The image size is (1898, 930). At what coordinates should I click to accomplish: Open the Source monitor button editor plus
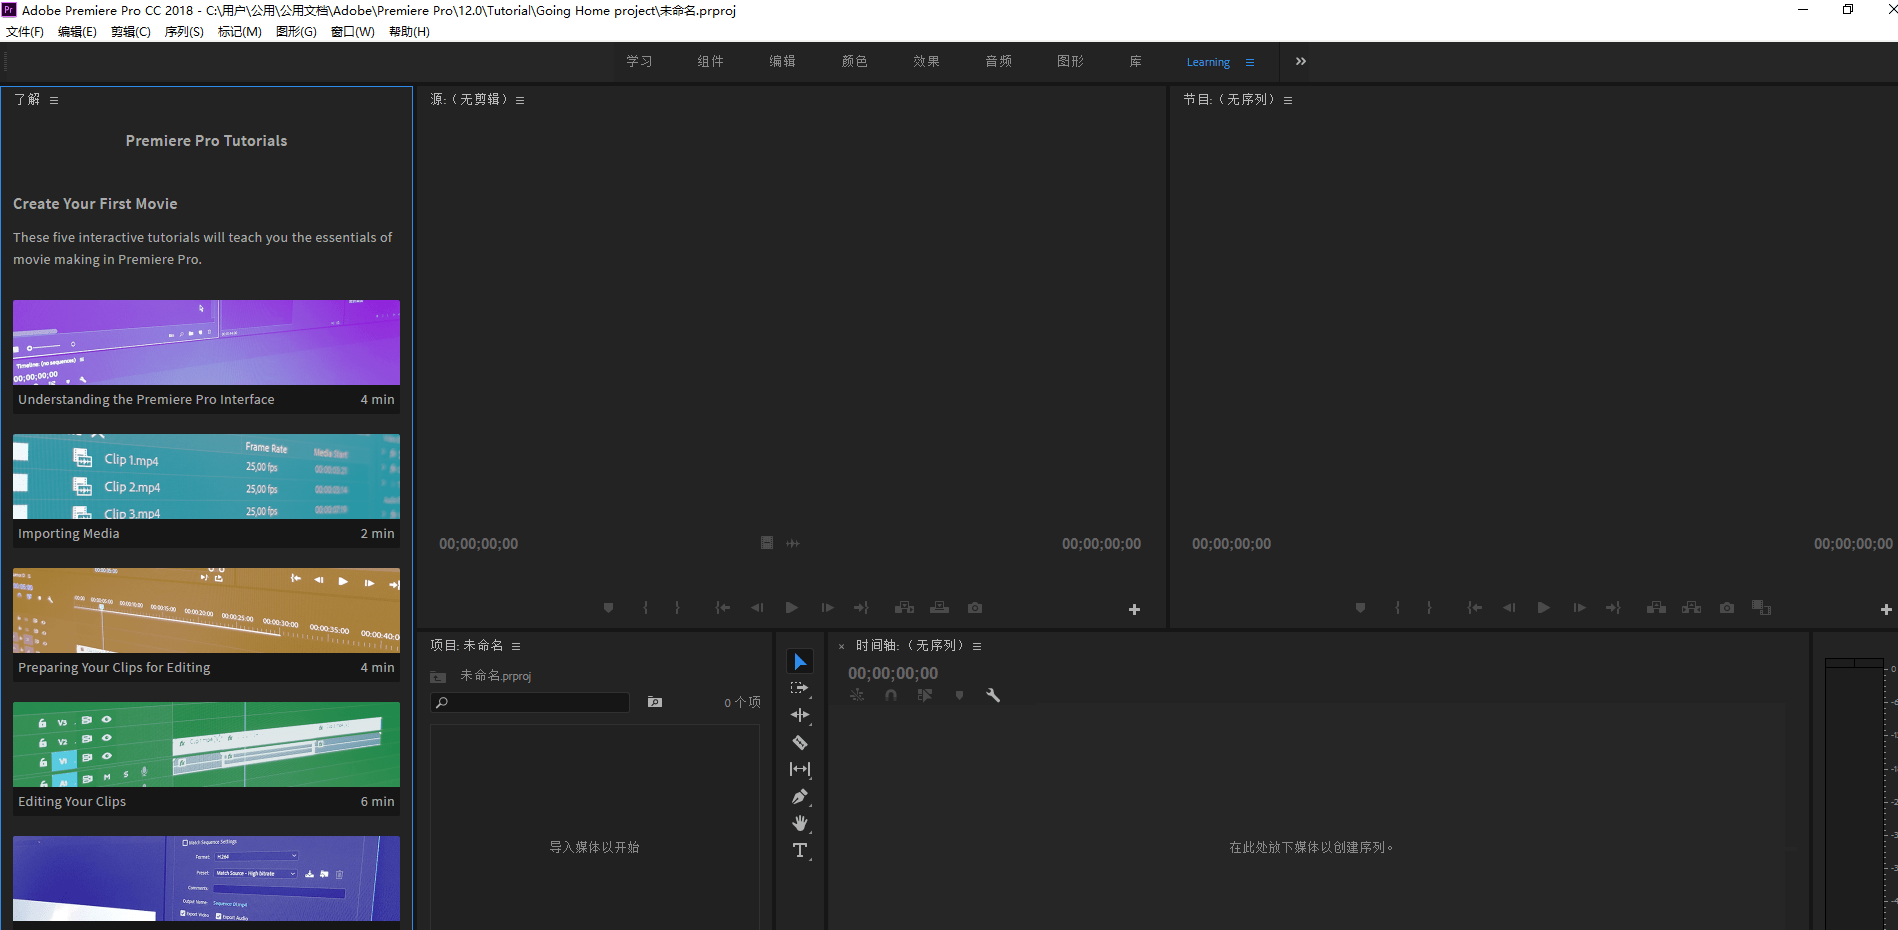point(1134,609)
